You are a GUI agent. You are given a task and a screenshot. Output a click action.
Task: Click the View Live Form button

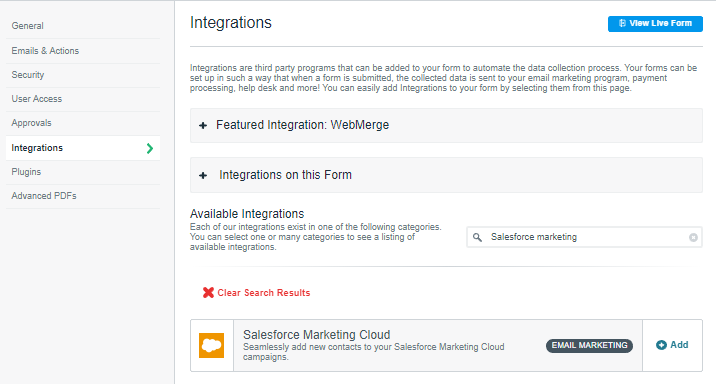coord(655,24)
